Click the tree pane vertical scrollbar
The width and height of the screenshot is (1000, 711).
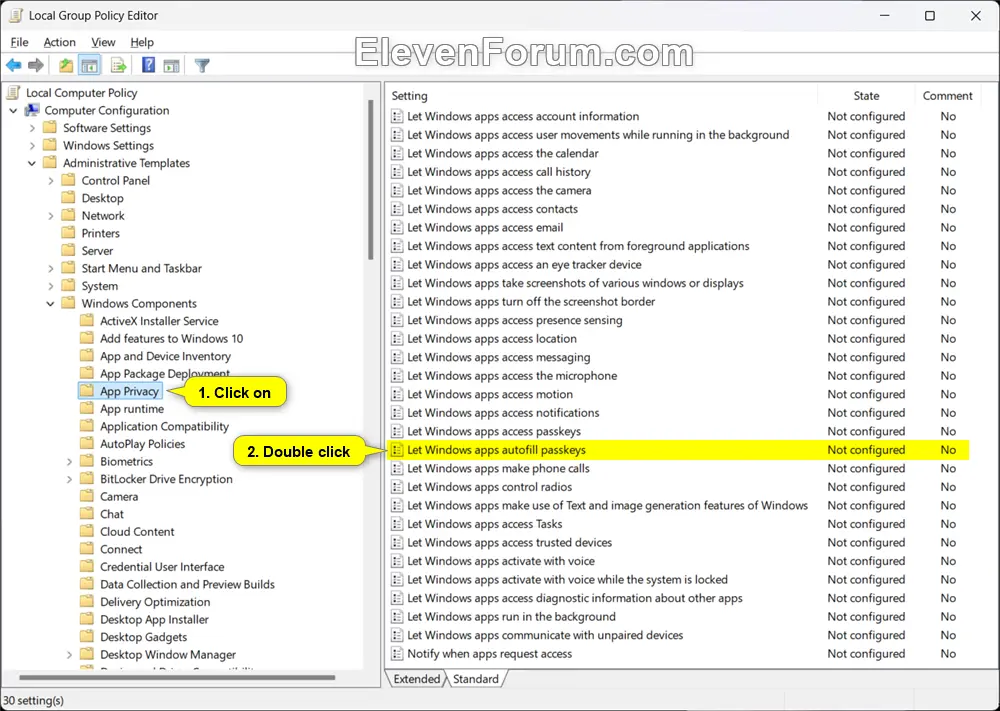[371, 179]
